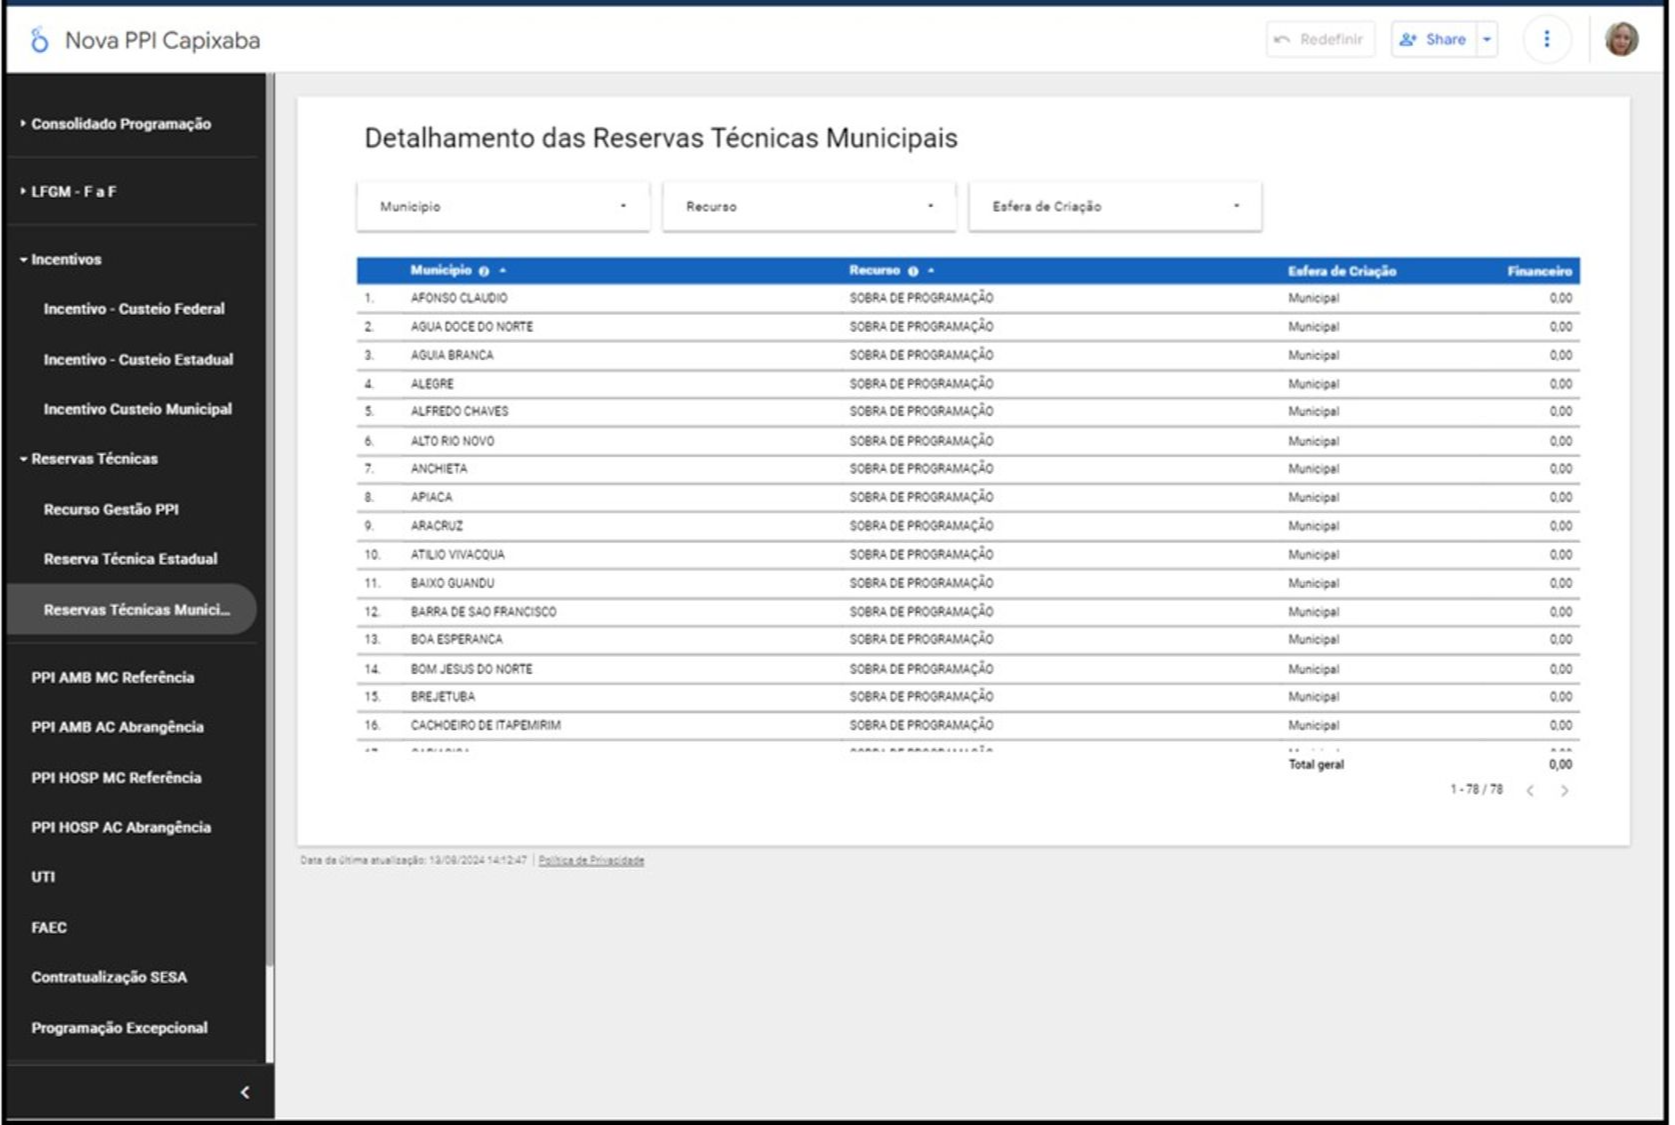This screenshot has height=1125, width=1675.
Task: Open the Esfera de Criação filter dropdown
Action: click(x=1115, y=207)
